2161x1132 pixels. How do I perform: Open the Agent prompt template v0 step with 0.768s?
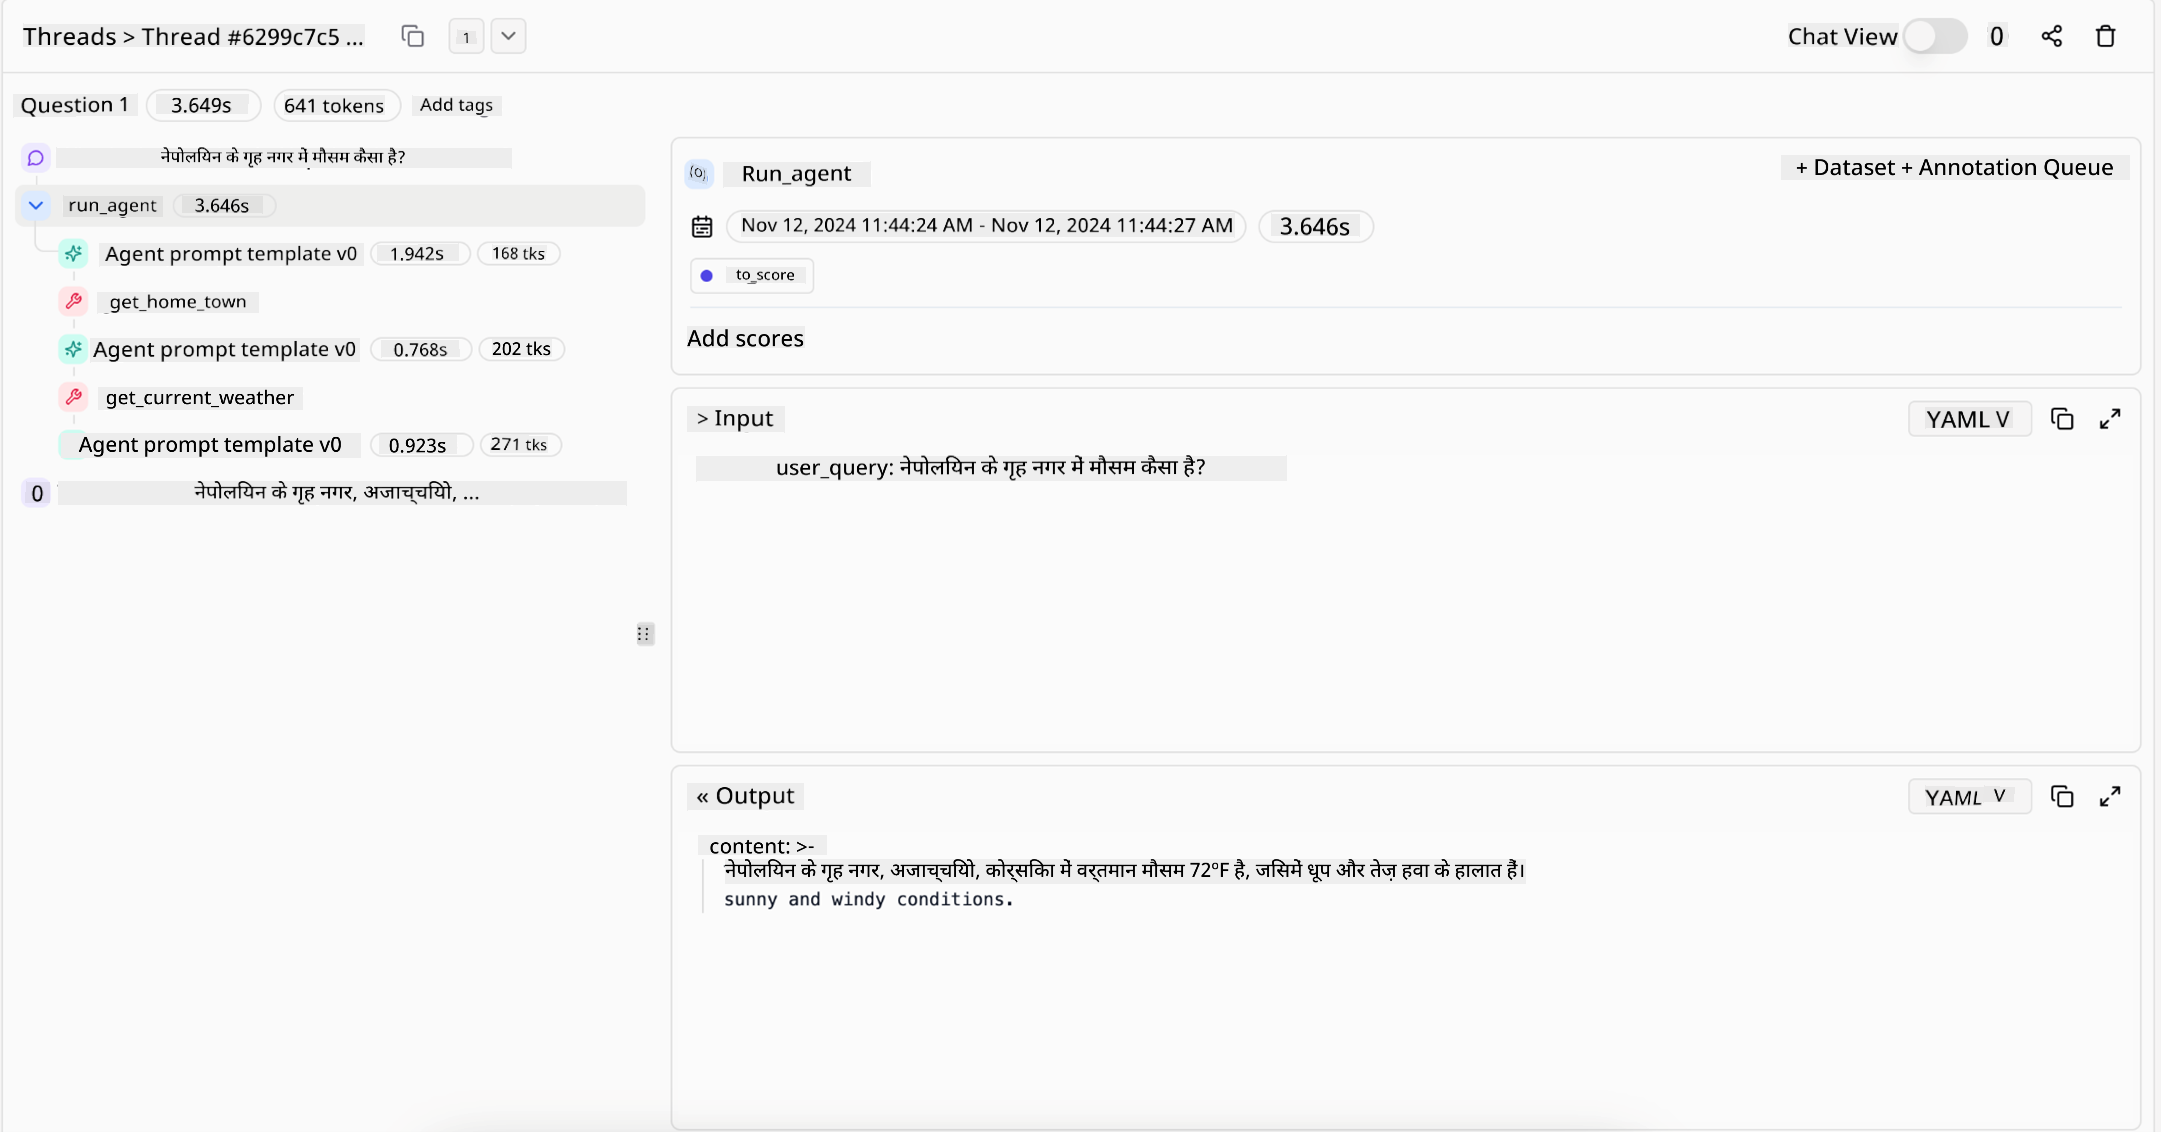[224, 349]
